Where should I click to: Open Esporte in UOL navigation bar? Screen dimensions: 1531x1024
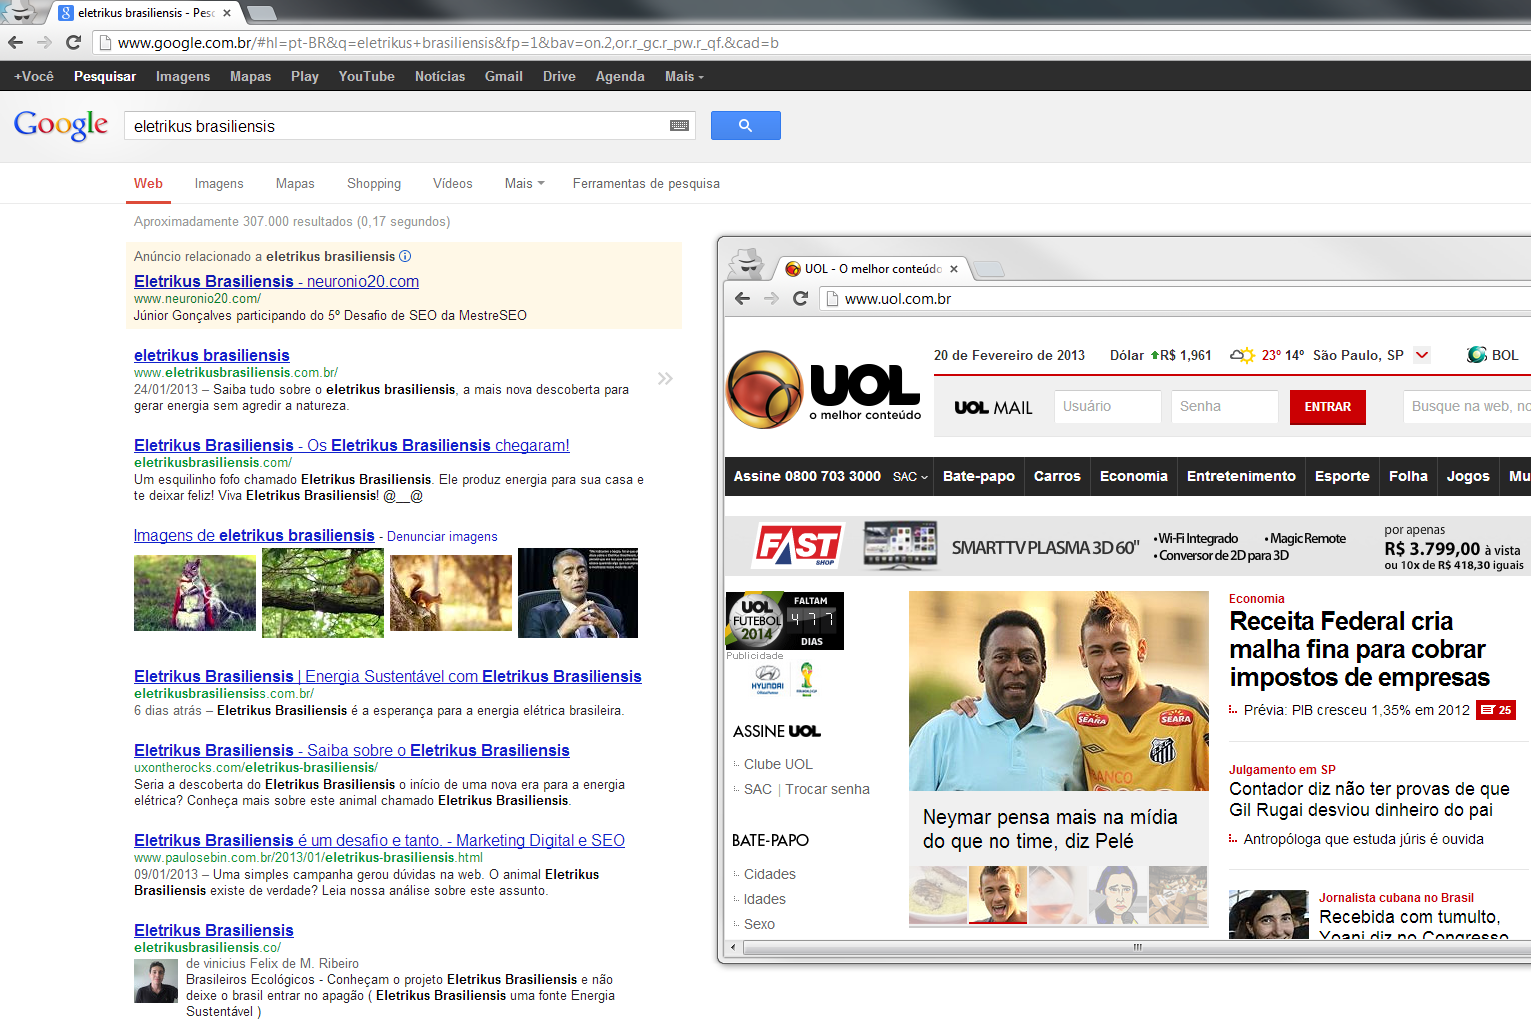[1342, 476]
